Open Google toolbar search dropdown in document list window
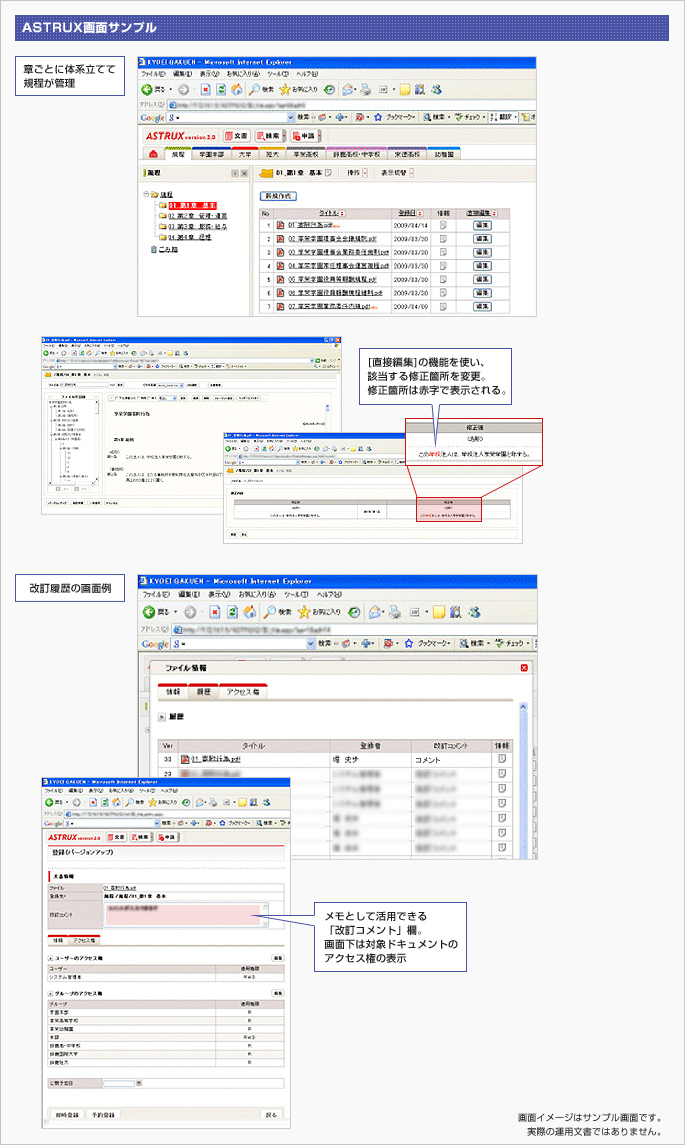Viewport: 685px width, 1145px height. pyautogui.click(x=291, y=117)
